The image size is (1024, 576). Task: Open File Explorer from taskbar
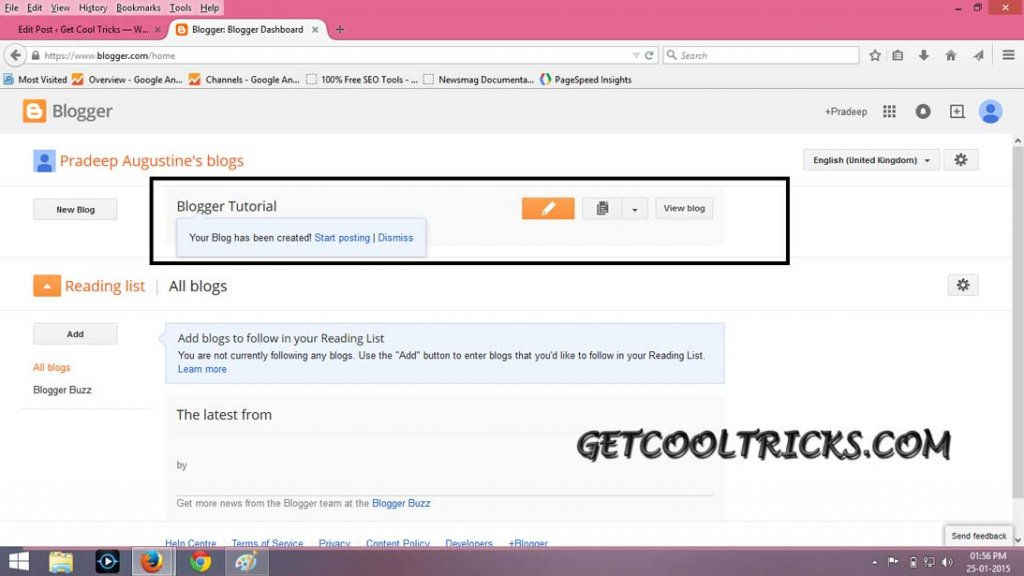tap(61, 562)
